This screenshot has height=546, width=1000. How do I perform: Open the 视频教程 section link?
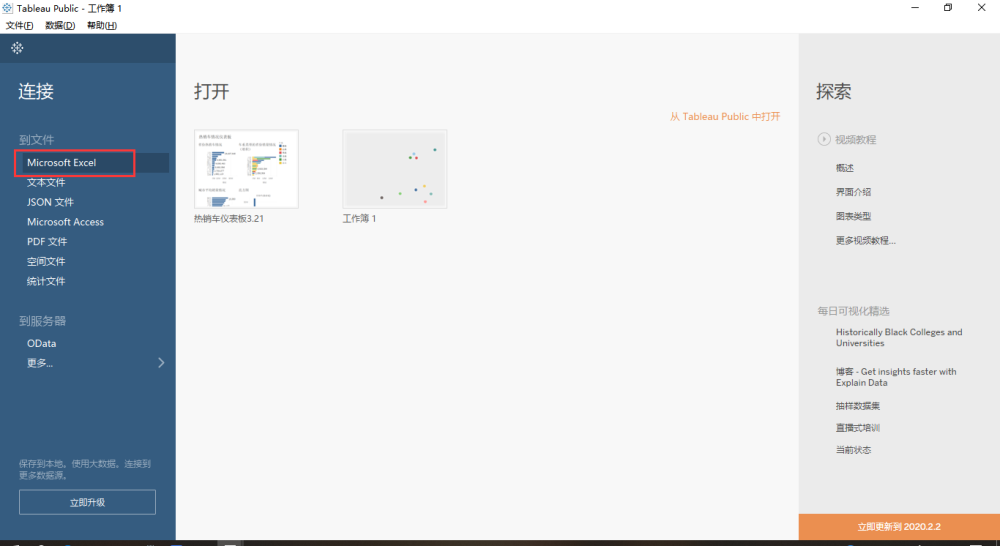(x=856, y=140)
